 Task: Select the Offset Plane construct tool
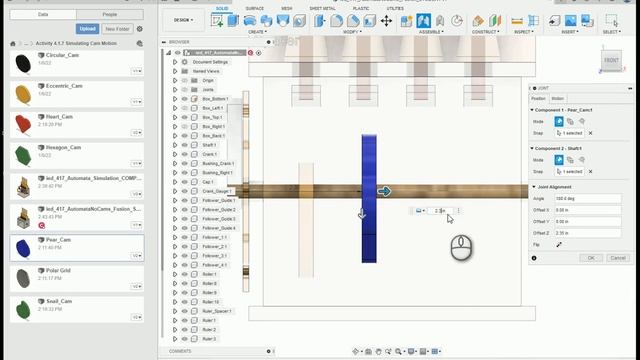(x=478, y=20)
